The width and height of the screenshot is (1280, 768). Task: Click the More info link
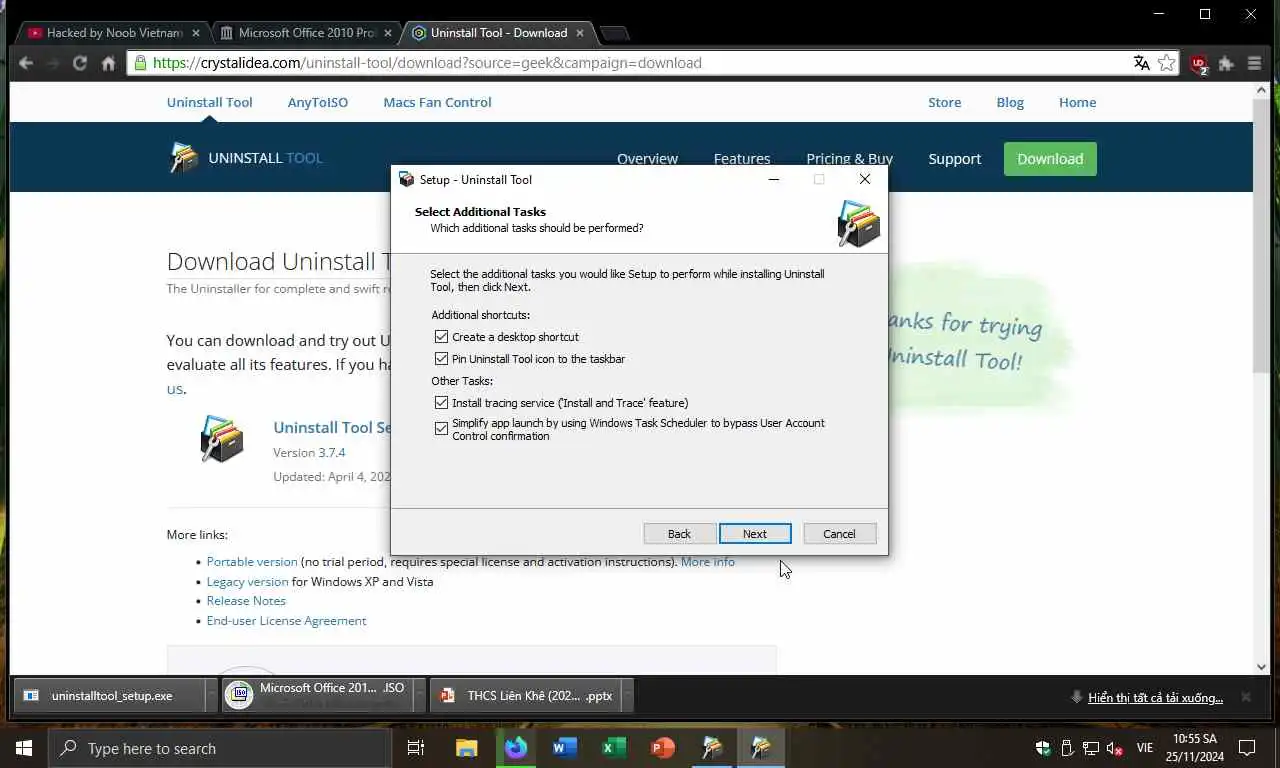point(708,562)
